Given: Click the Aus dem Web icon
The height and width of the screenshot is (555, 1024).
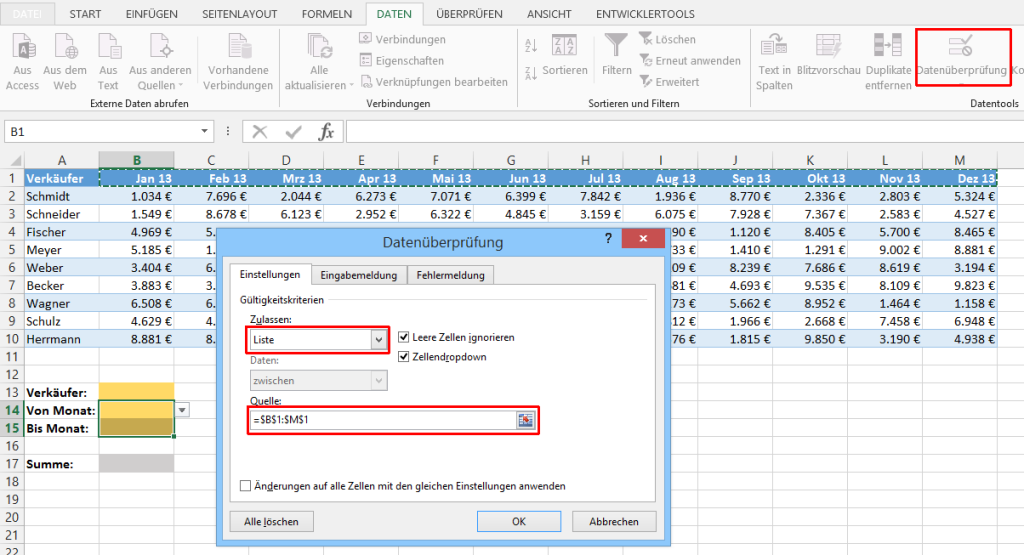Looking at the screenshot, I should click(x=65, y=47).
